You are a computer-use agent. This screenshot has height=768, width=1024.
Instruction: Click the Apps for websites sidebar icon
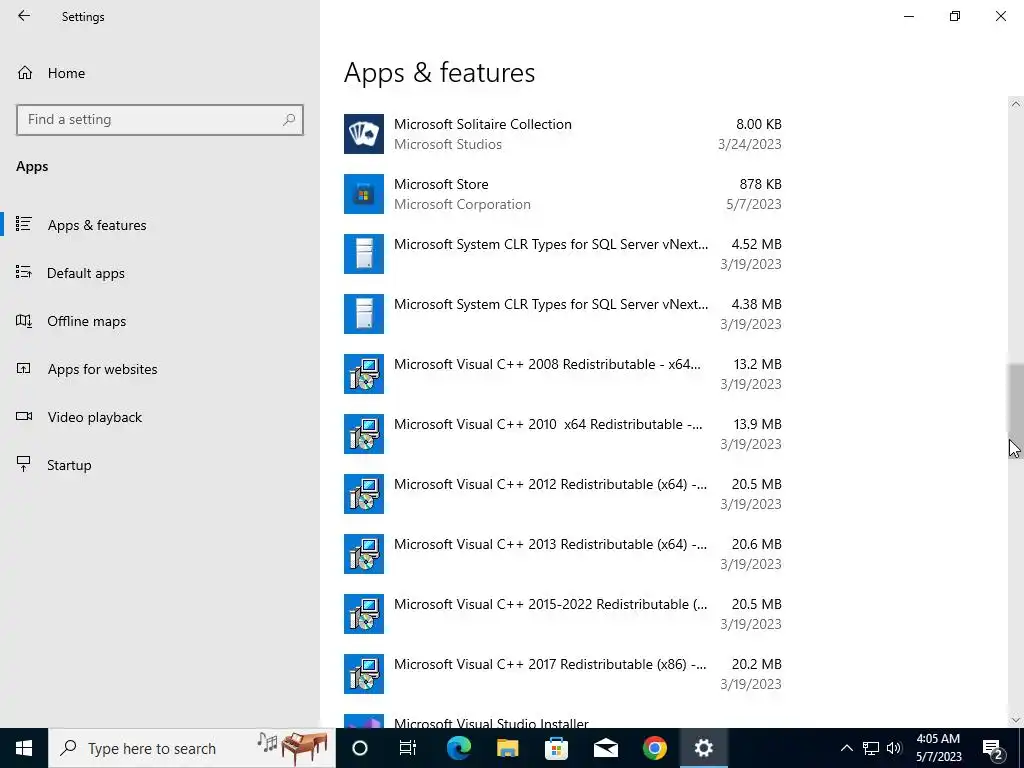tap(24, 368)
